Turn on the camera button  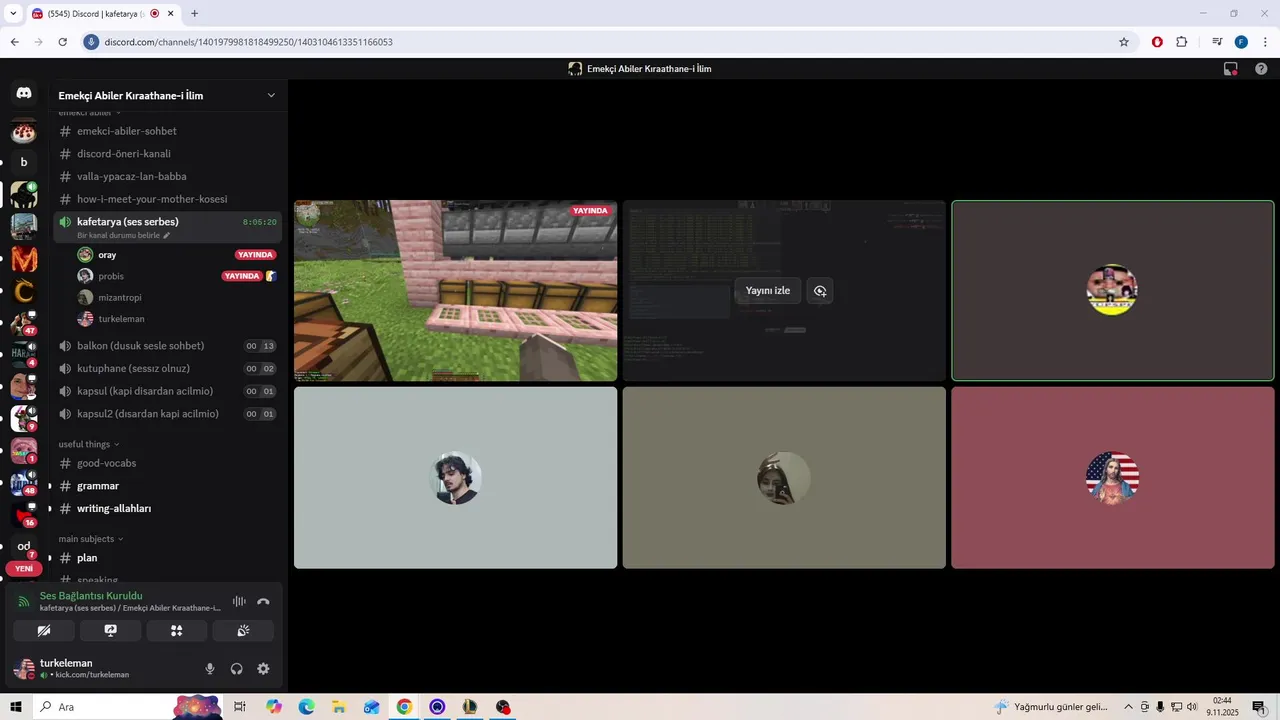(x=44, y=631)
